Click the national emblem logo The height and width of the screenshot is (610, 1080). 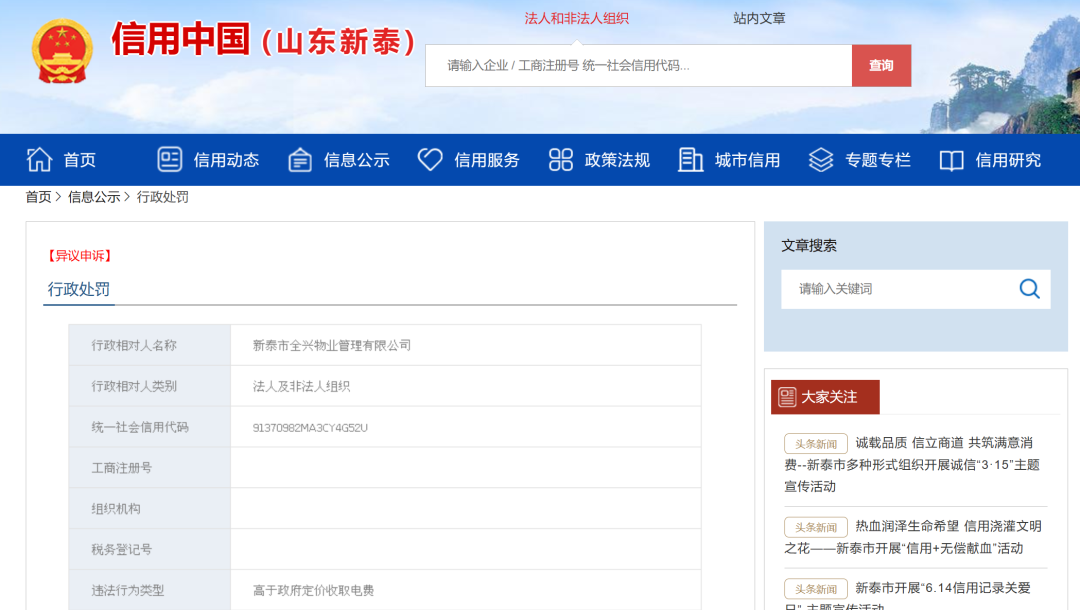[62, 51]
